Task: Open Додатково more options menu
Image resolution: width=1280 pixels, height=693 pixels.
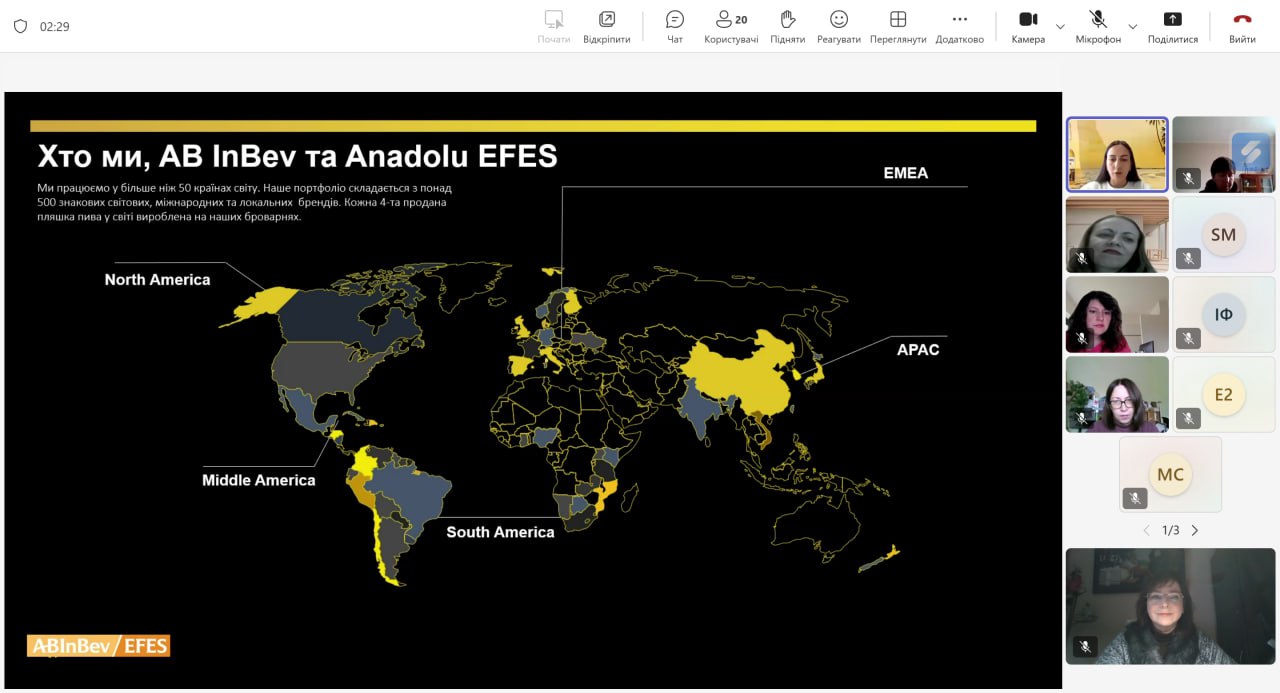Action: click(x=959, y=26)
